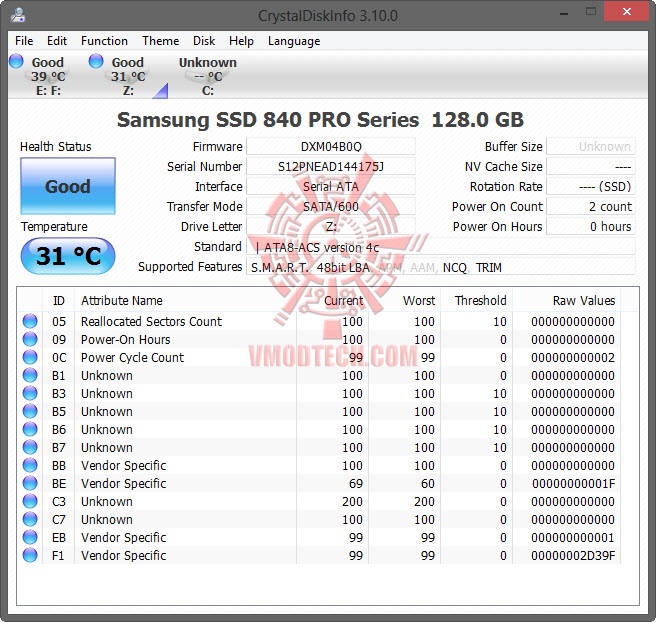Click the Current column header
This screenshot has width=656, height=622.
[332, 300]
